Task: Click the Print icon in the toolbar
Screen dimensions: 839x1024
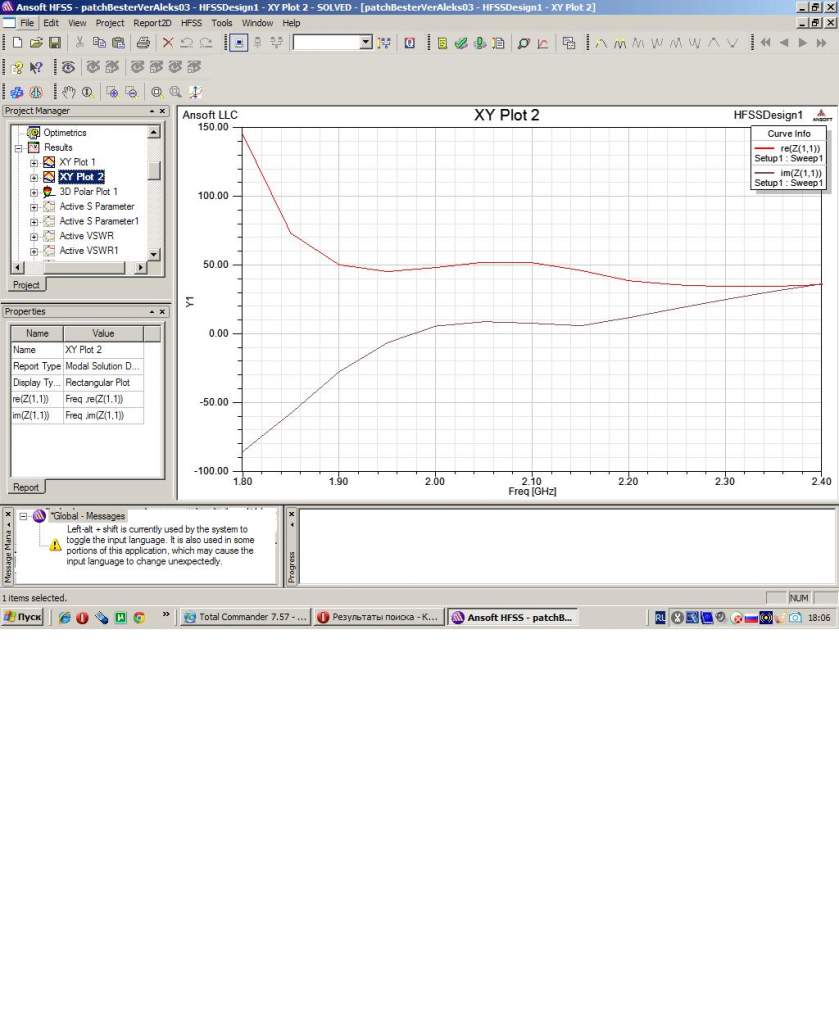Action: 143,43
